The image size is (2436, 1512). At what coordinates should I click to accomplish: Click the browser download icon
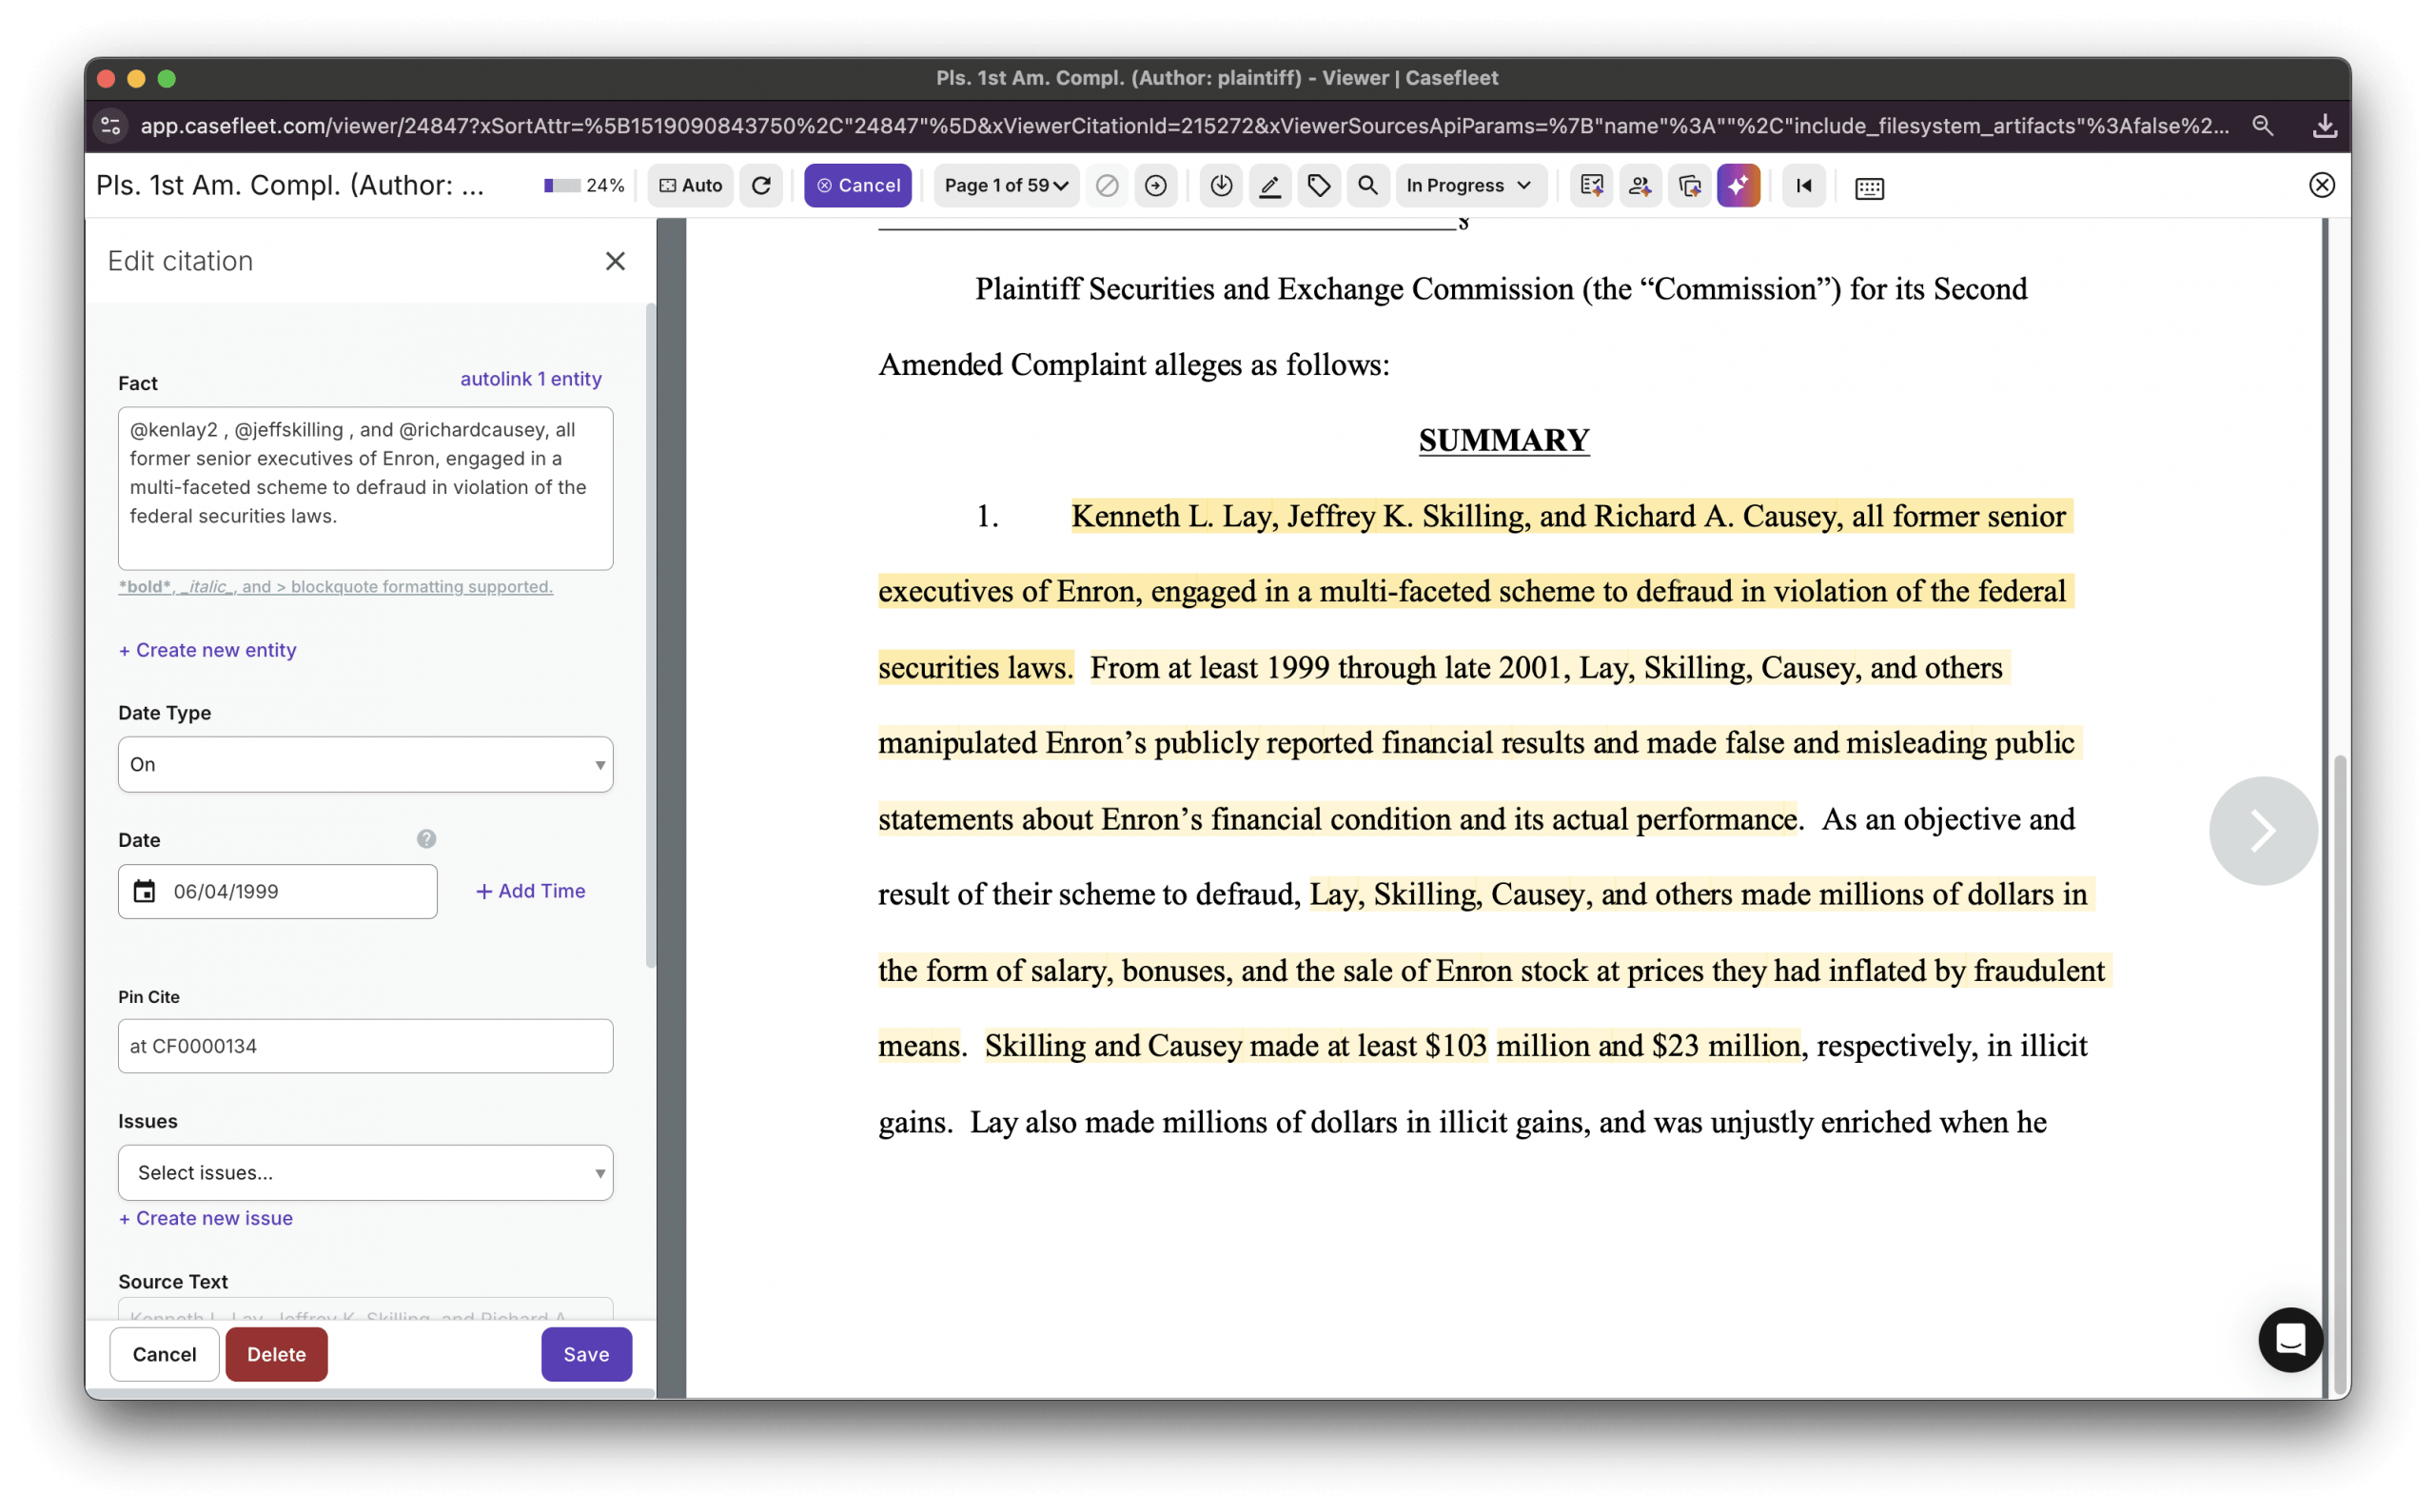click(x=2324, y=126)
